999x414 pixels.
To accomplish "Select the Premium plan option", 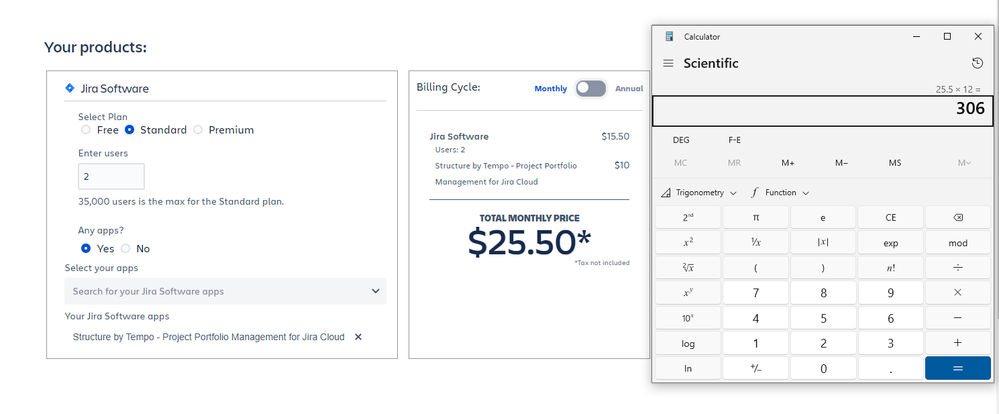I will [x=198, y=130].
